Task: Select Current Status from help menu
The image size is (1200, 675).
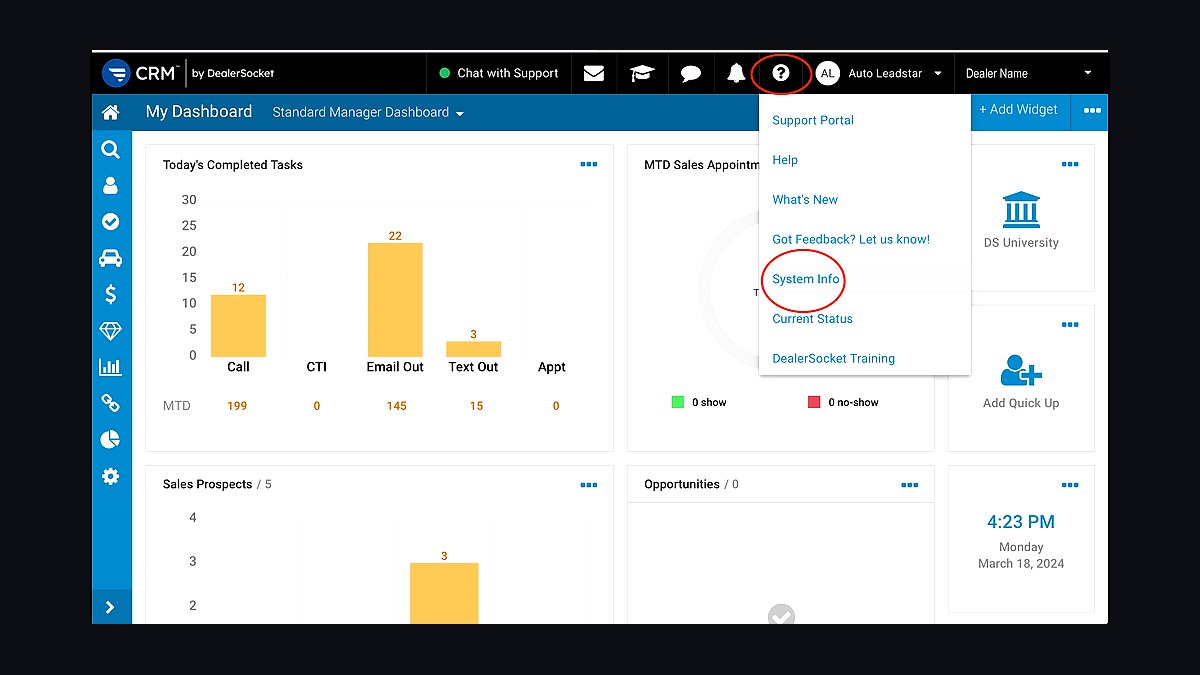Action: (812, 319)
